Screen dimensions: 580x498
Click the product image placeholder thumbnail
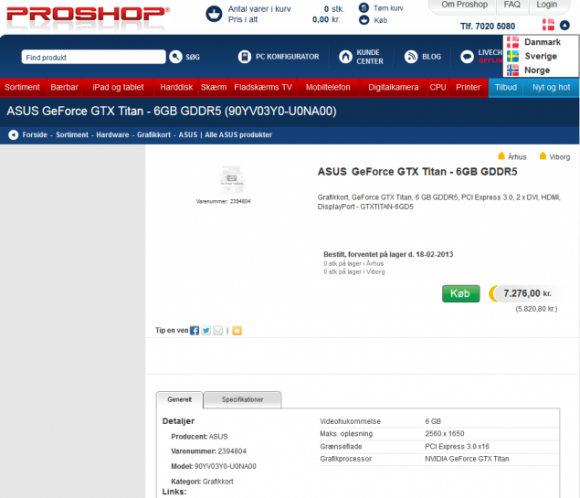click(x=232, y=180)
